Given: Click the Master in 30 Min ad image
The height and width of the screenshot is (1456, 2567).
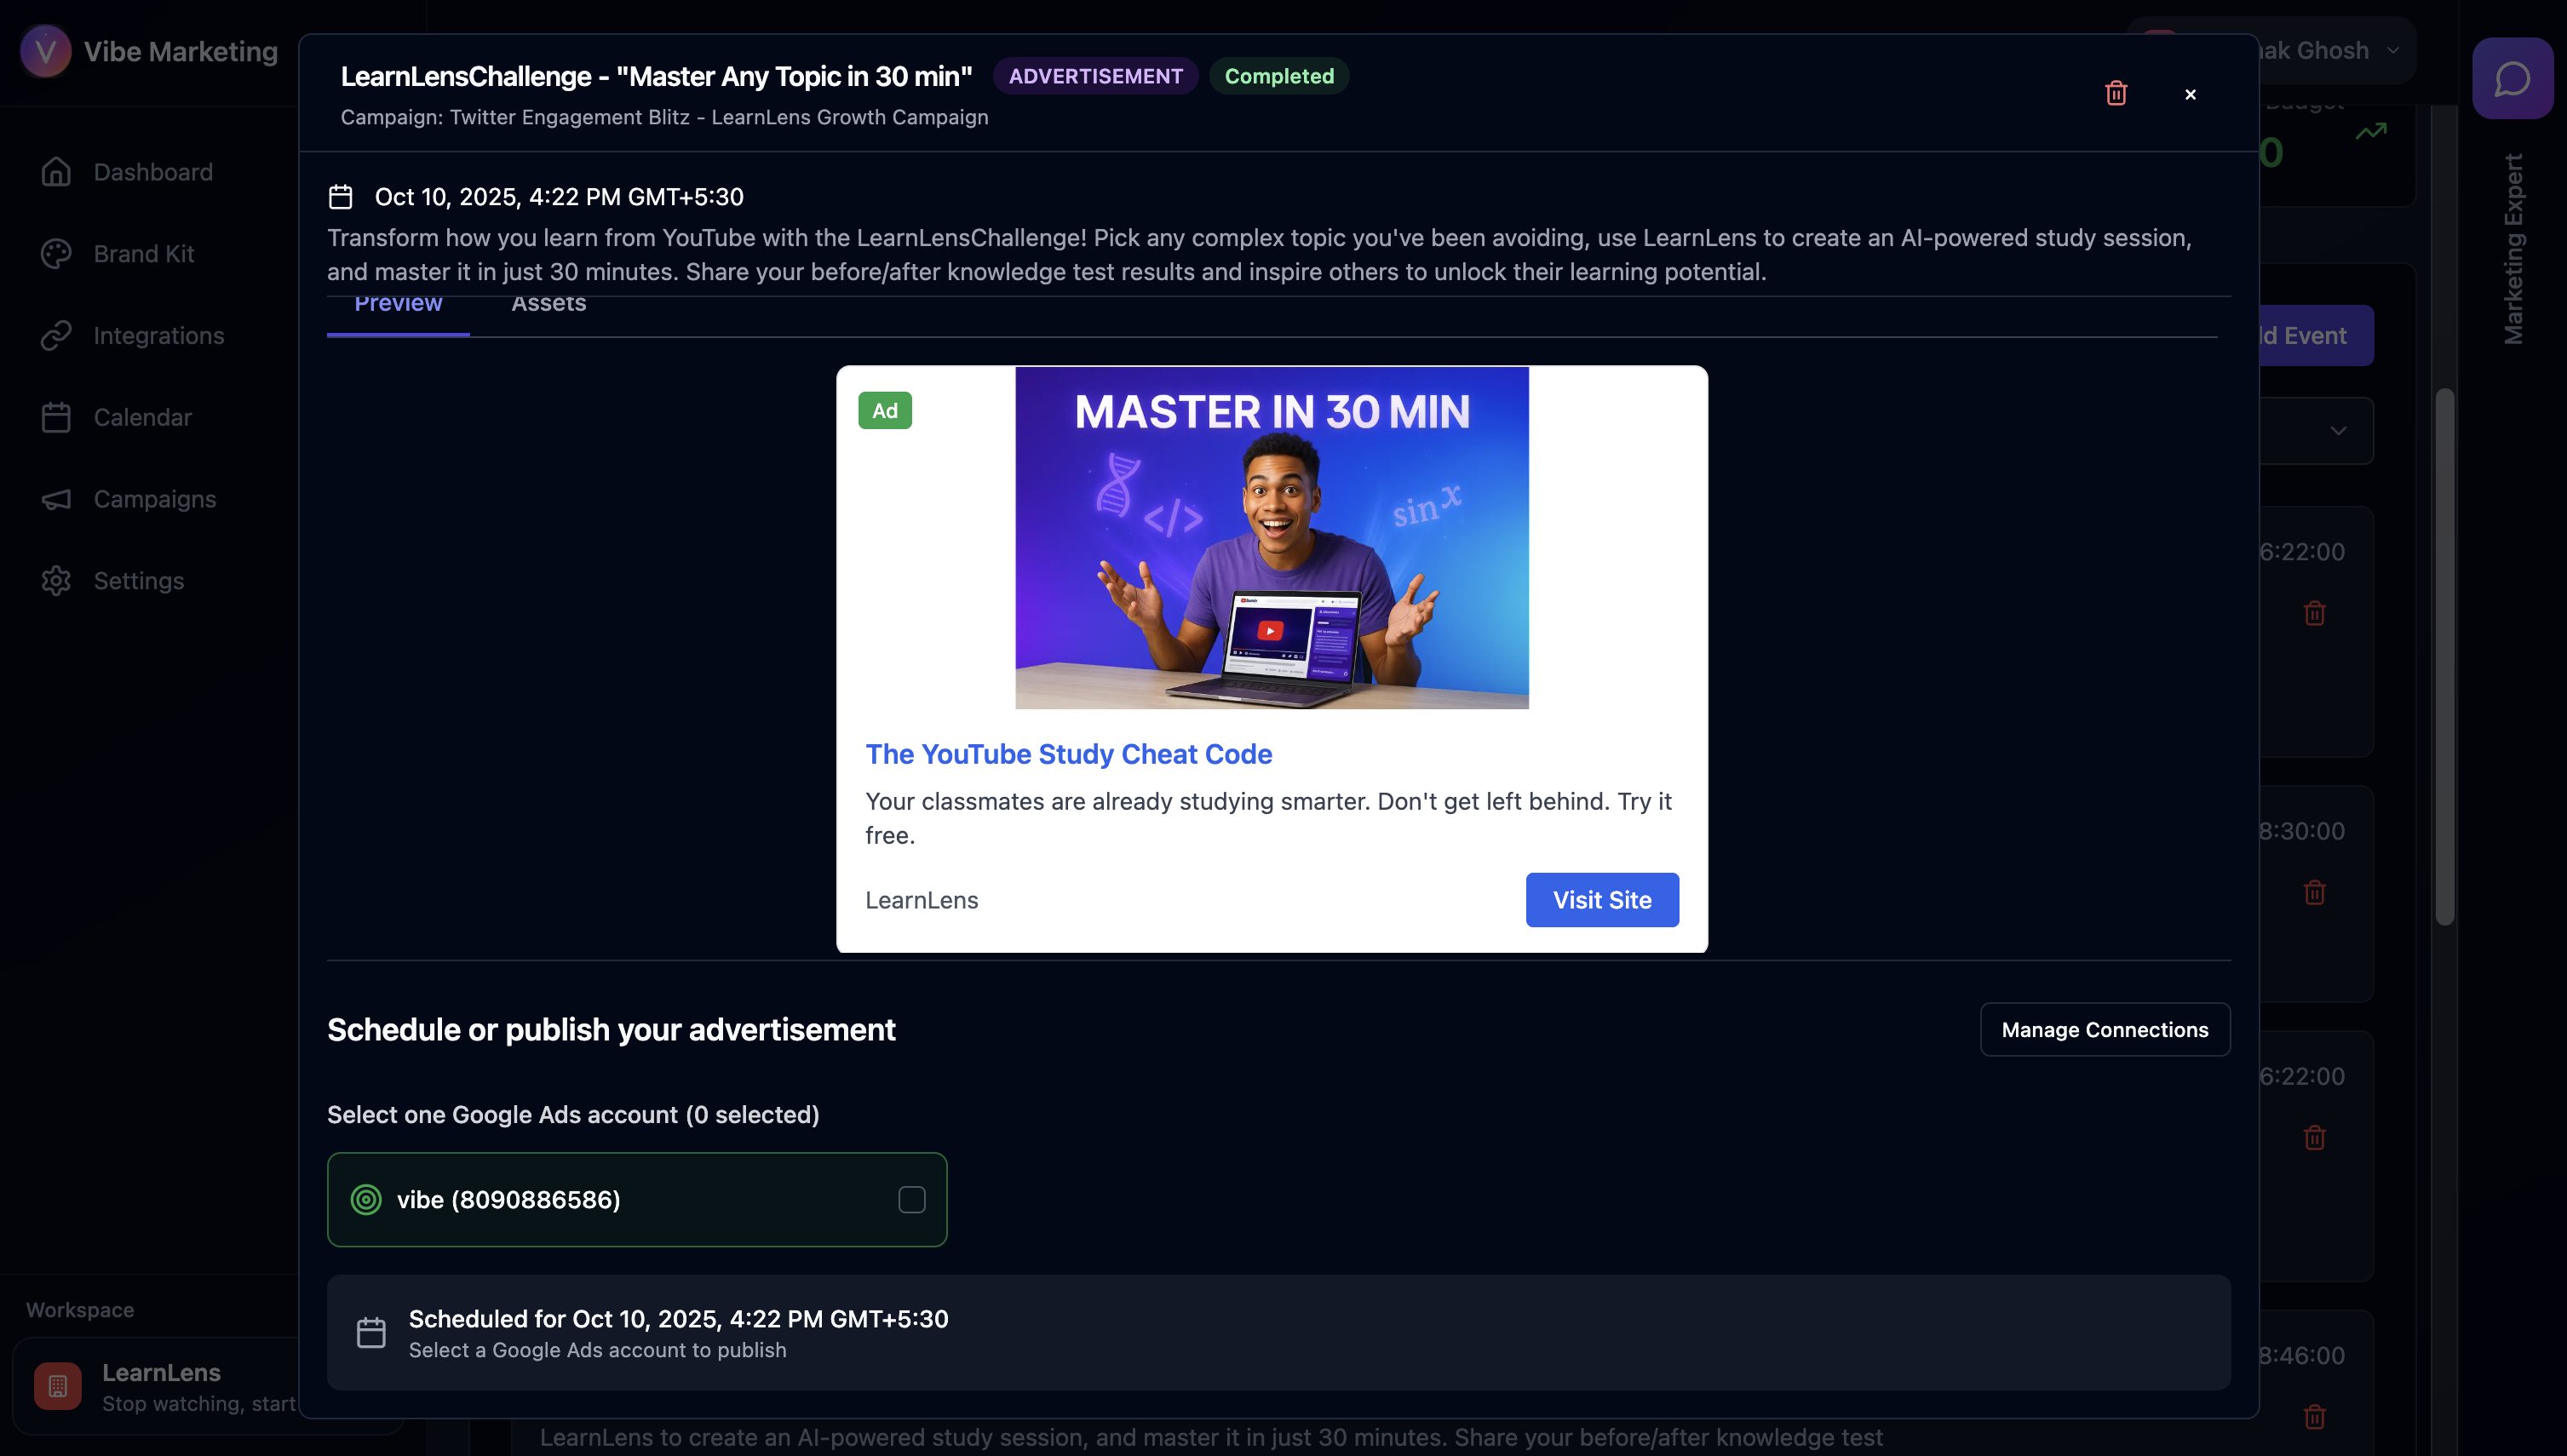Looking at the screenshot, I should click(x=1271, y=538).
